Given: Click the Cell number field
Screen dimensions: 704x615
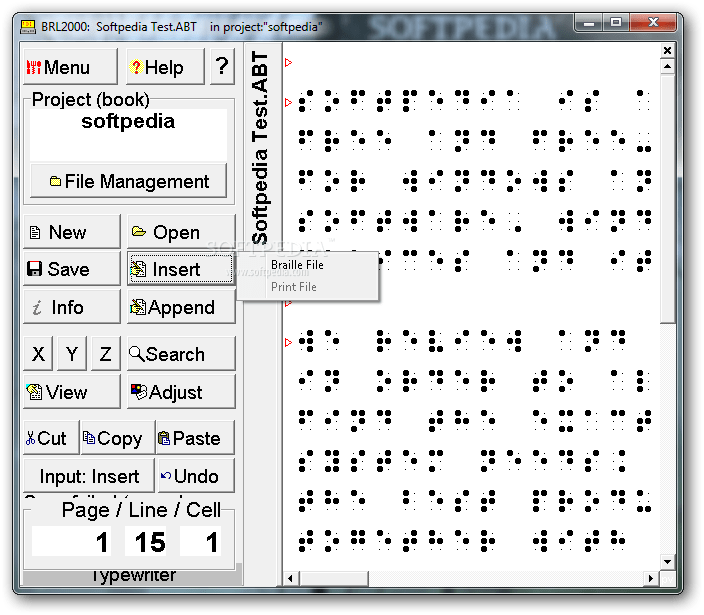Looking at the screenshot, I should click(x=200, y=541).
